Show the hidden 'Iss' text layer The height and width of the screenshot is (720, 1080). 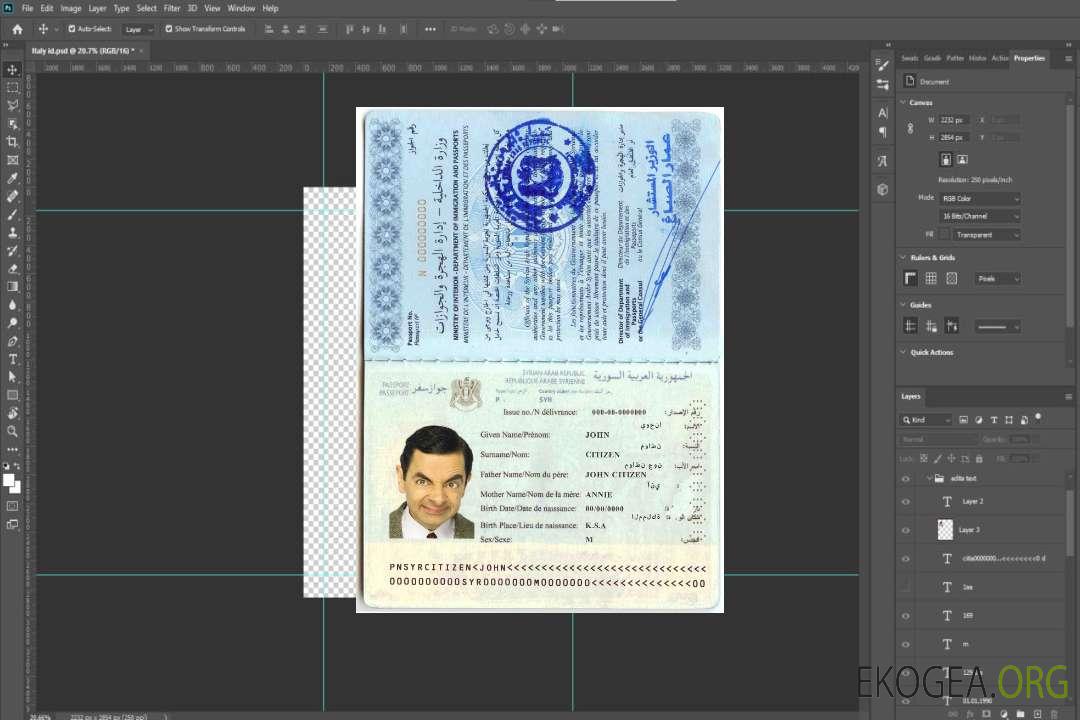point(906,587)
